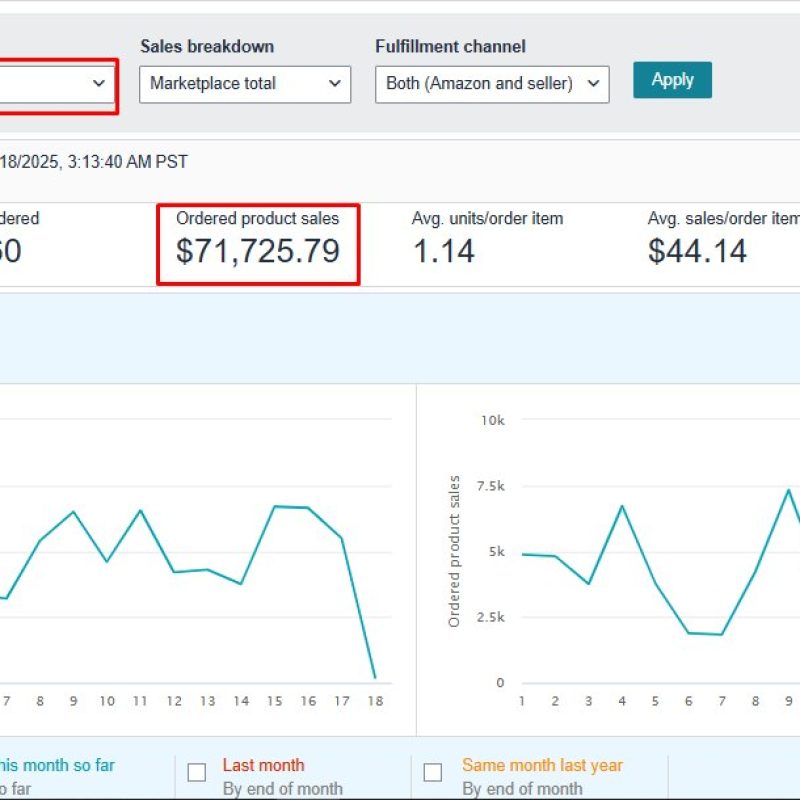
Task: Click the red 'Last month' label
Action: click(263, 765)
